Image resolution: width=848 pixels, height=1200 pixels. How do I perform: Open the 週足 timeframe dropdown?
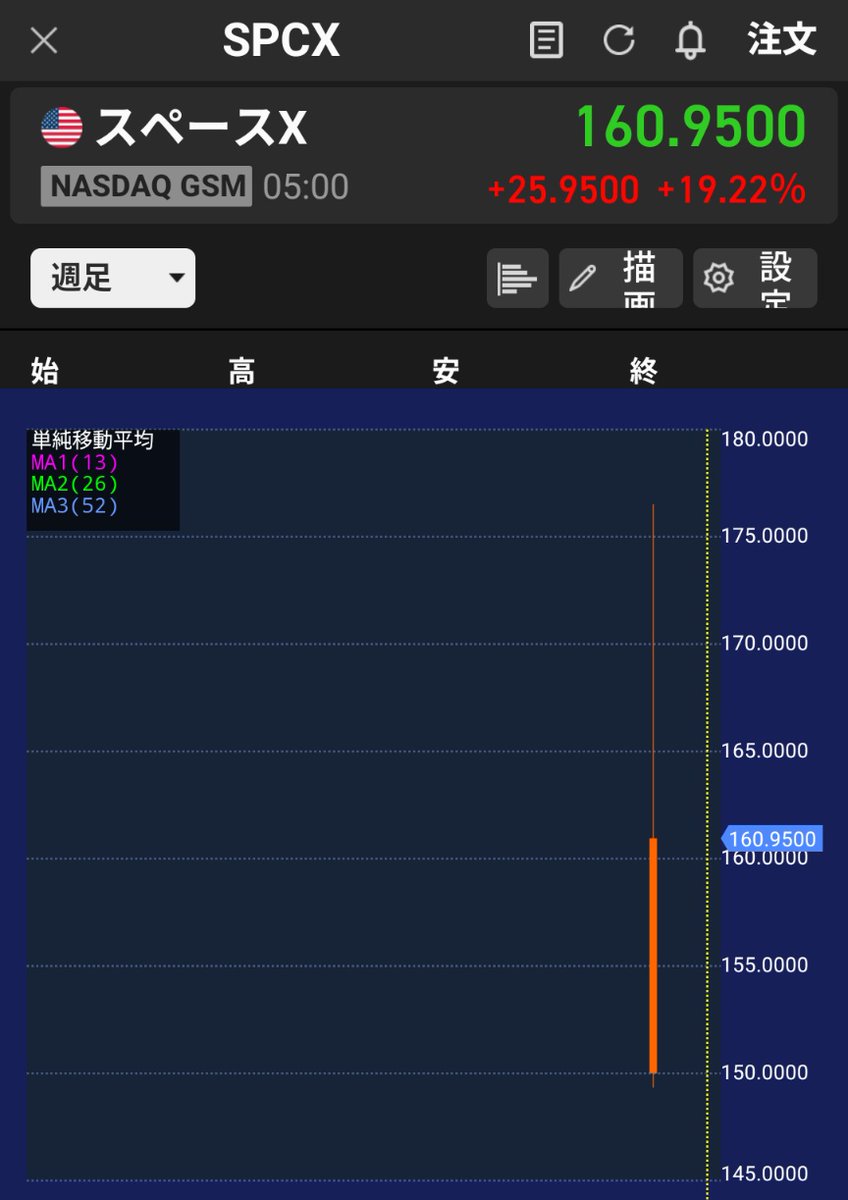[x=113, y=277]
